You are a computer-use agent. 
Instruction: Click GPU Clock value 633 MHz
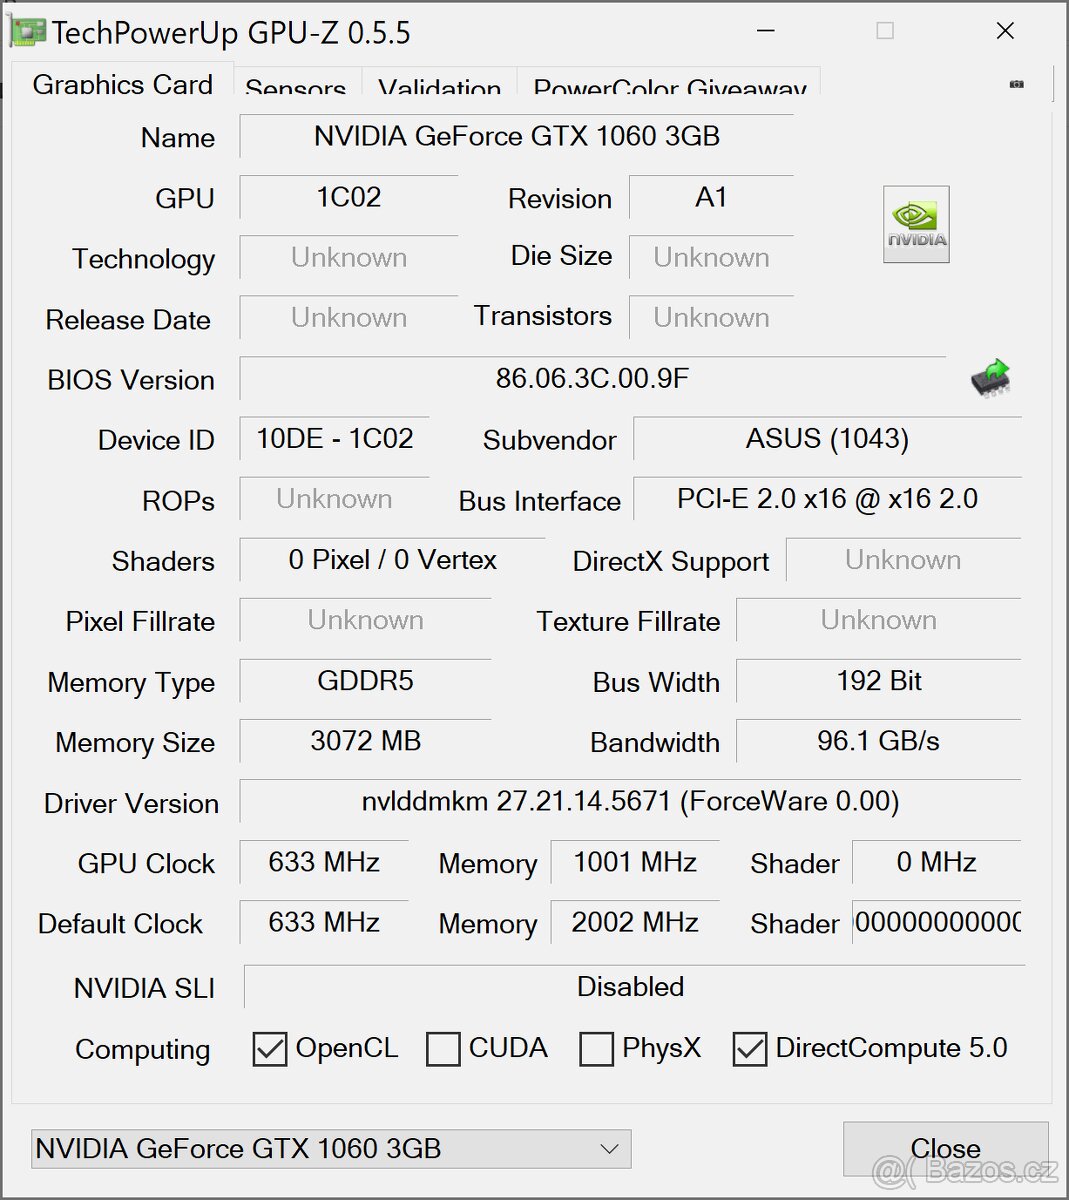[324, 862]
